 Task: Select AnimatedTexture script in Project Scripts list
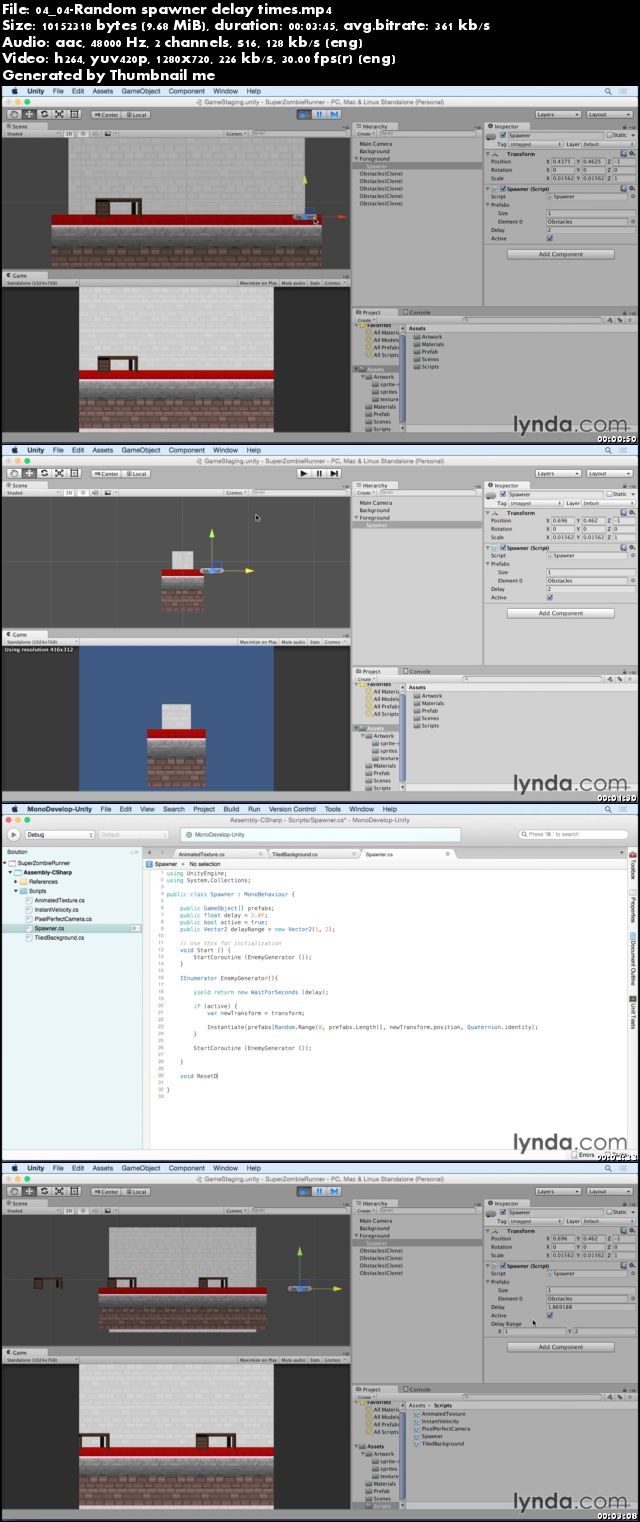[441, 1414]
